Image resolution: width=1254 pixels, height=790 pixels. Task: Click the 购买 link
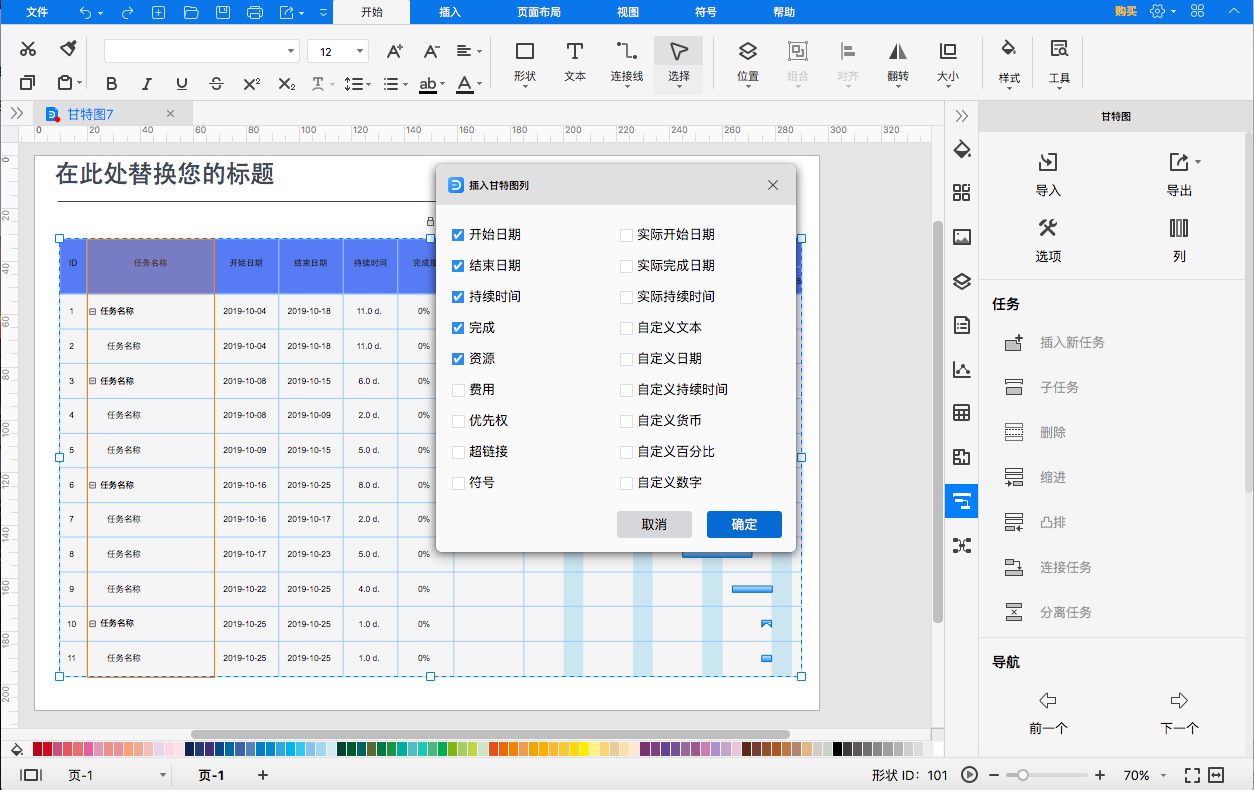click(x=1126, y=11)
